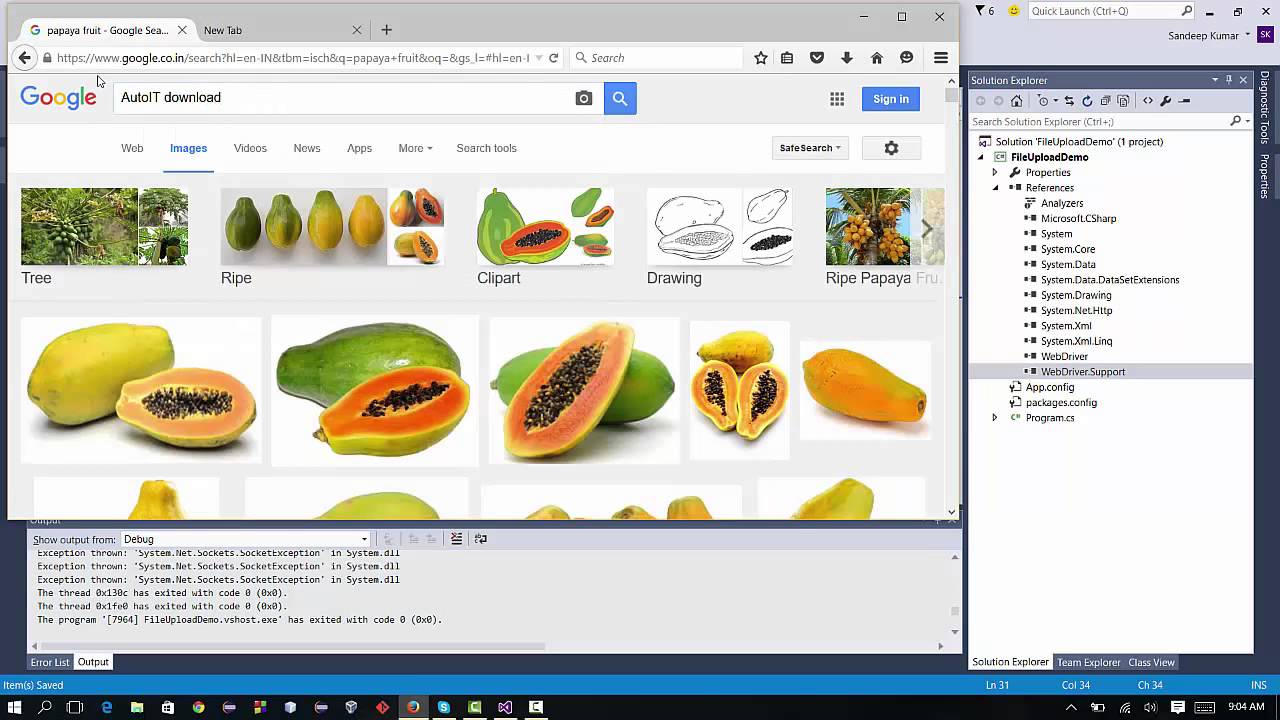Image resolution: width=1280 pixels, height=720 pixels.
Task: Click the Search Solution Explorer field
Action: pyautogui.click(x=1099, y=121)
